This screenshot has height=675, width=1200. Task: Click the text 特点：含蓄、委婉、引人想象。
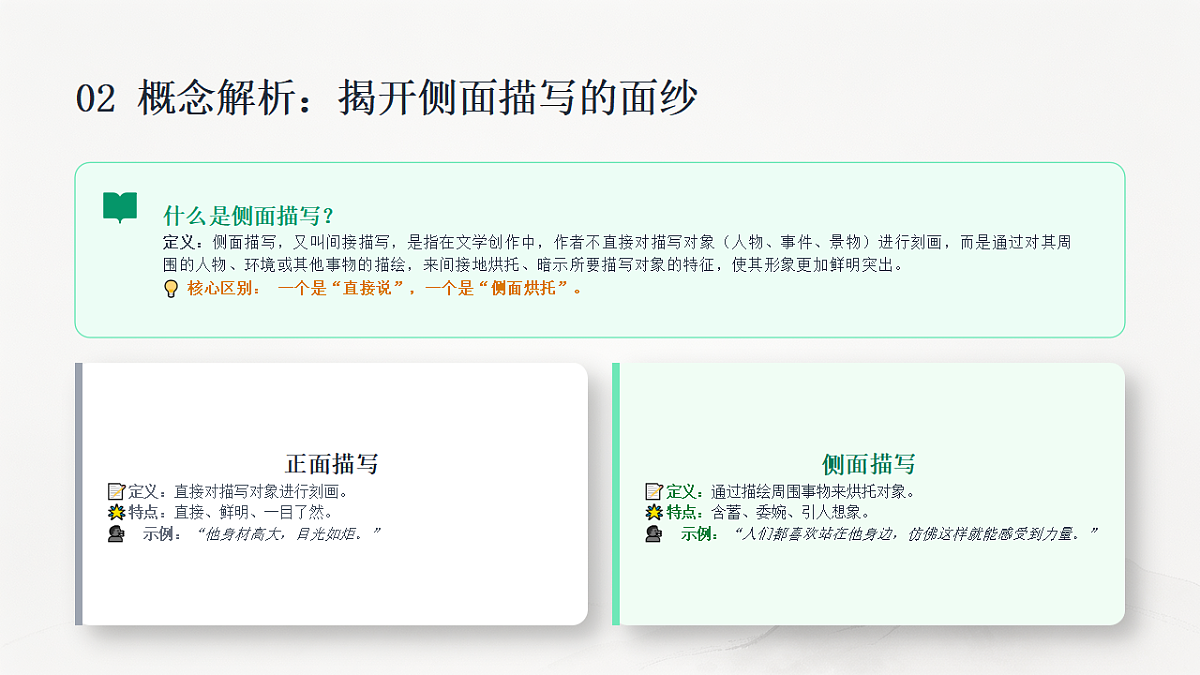click(768, 512)
